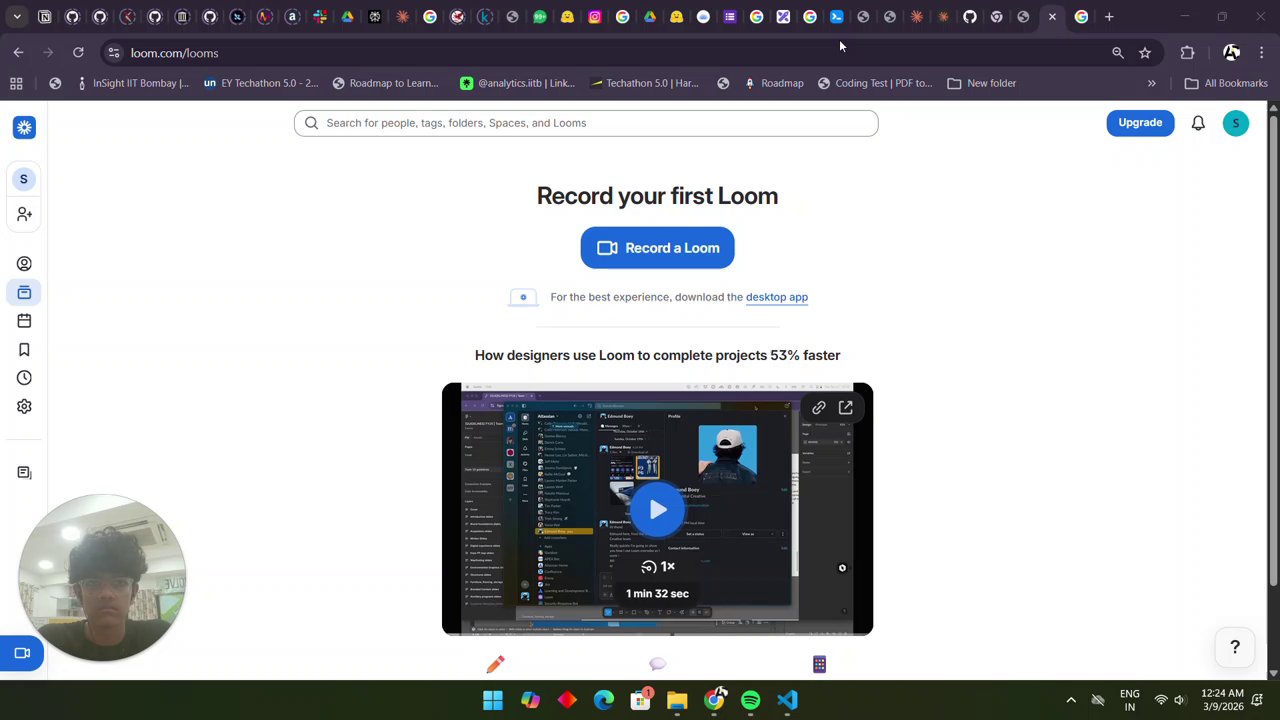
Task: Open Visual Studio Code from the taskbar
Action: [788, 700]
